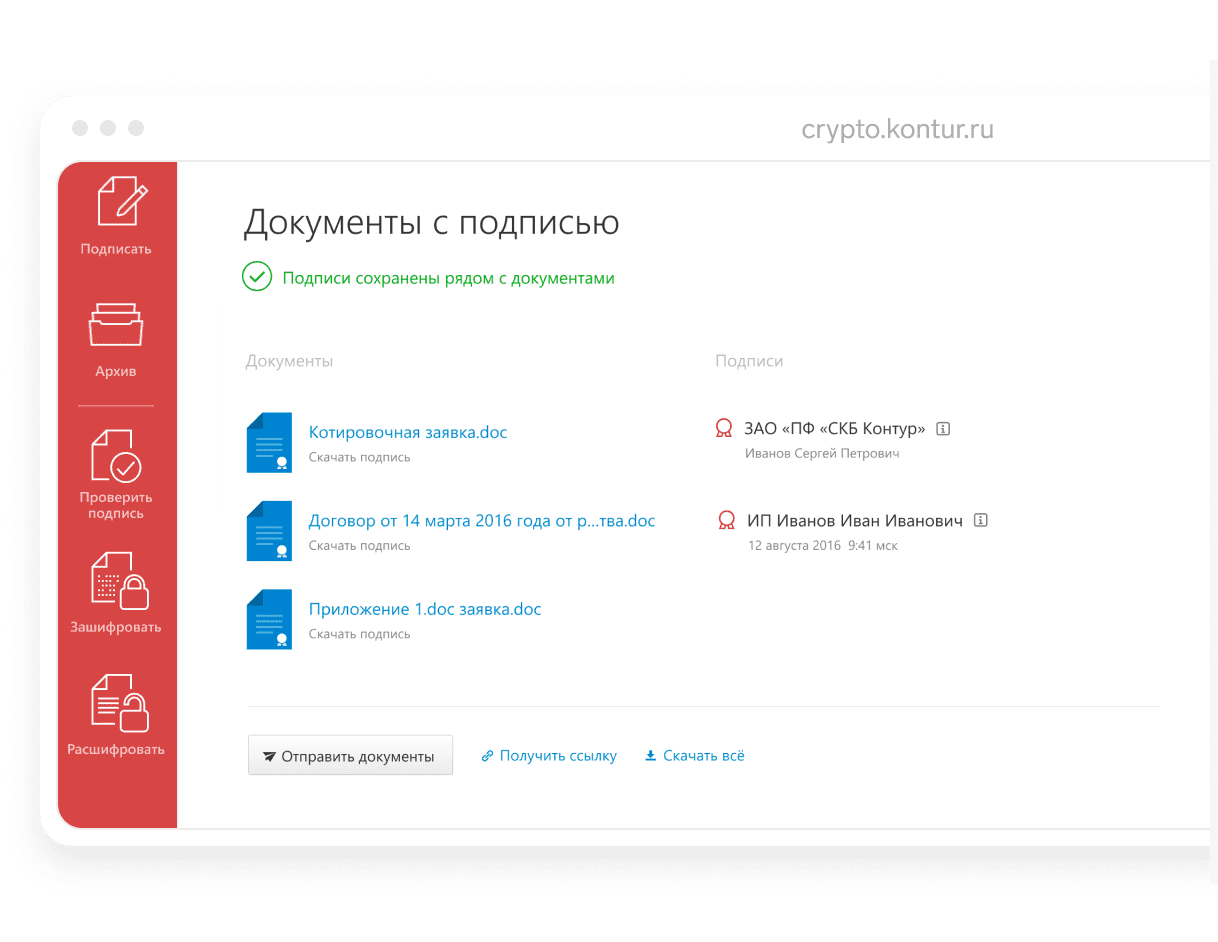
Task: Open Котировочная заявка.doc link
Action: tap(408, 433)
